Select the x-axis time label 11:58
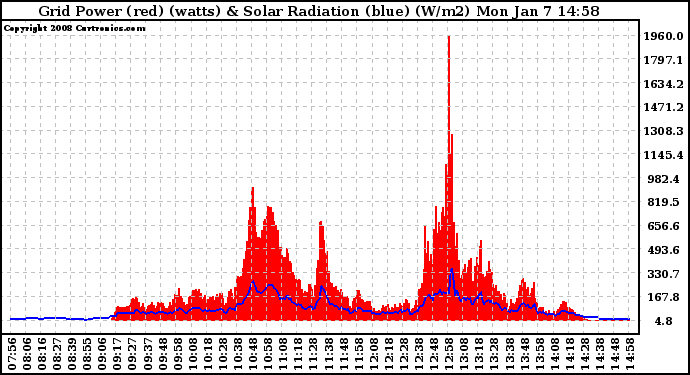Image resolution: width=690 pixels, height=375 pixels. (359, 354)
